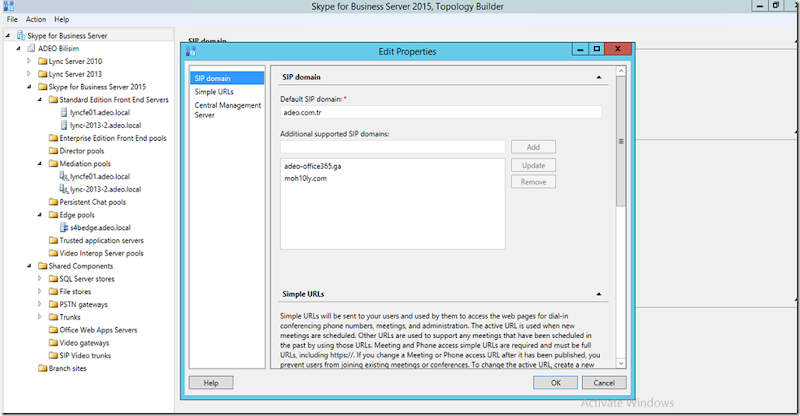Select the Video gateways tree item
This screenshot has width=800, height=416.
point(84,342)
